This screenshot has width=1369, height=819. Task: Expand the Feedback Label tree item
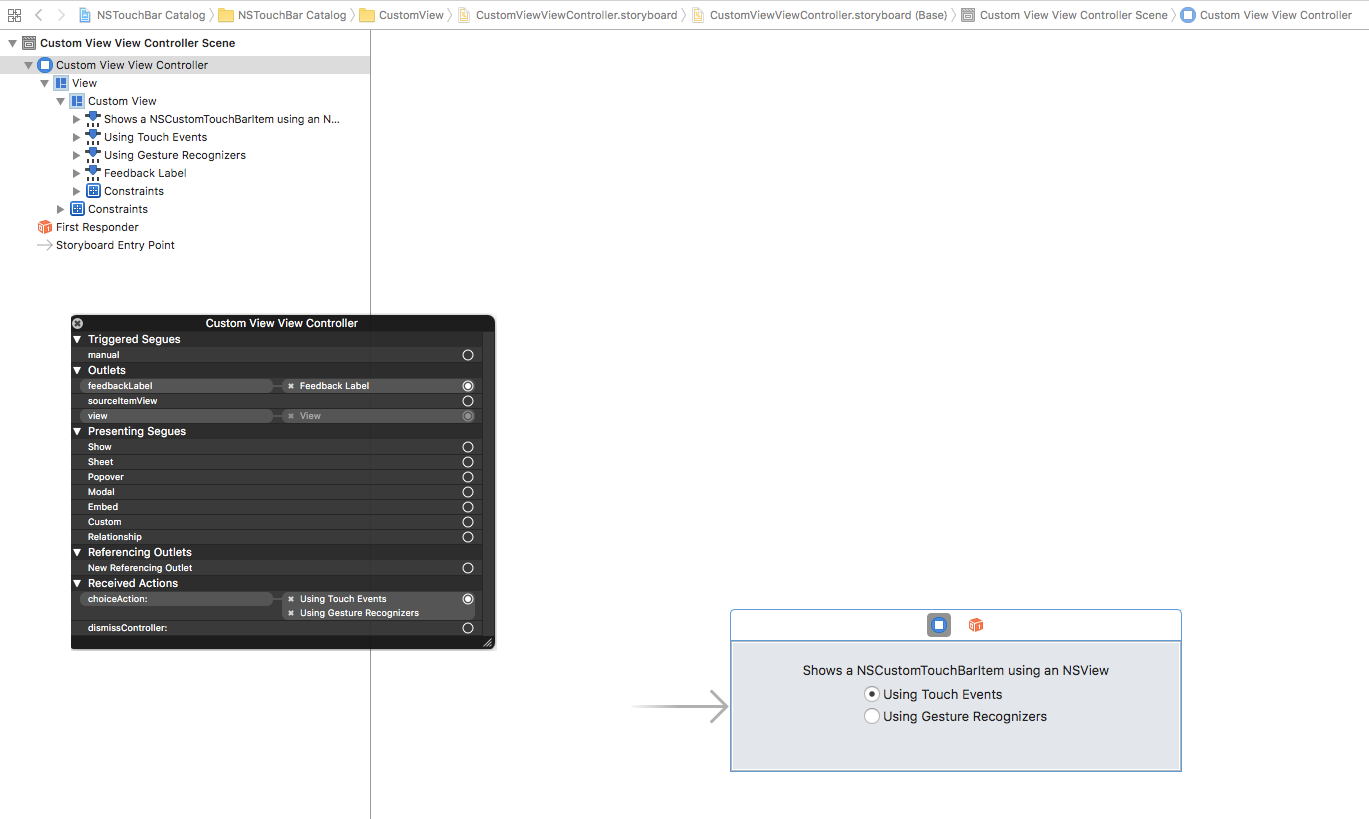[x=76, y=173]
